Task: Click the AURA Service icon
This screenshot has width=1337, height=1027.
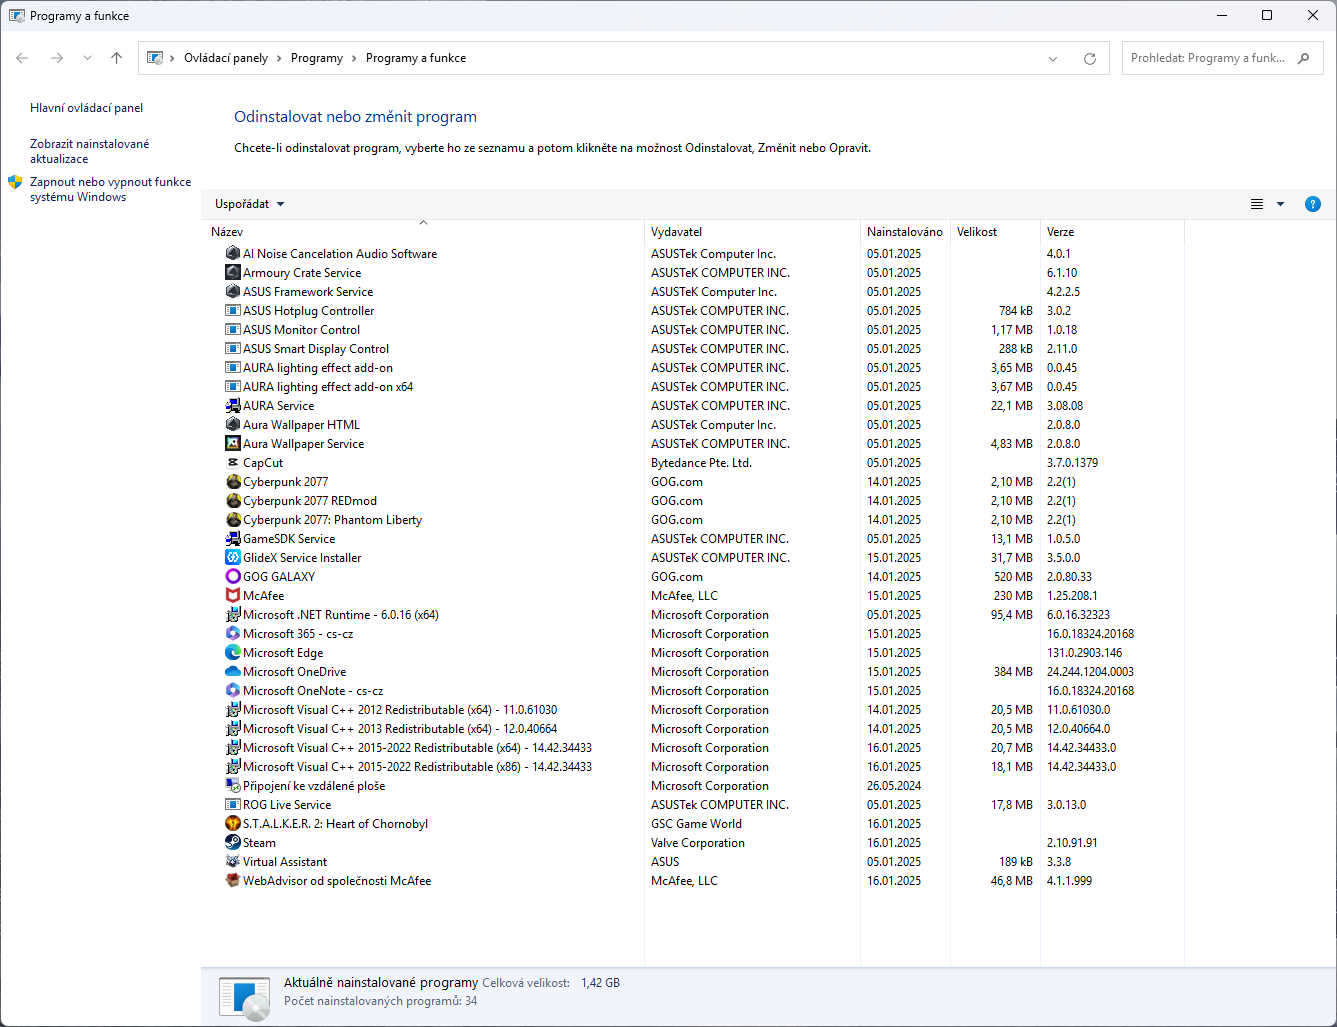Action: (233, 406)
